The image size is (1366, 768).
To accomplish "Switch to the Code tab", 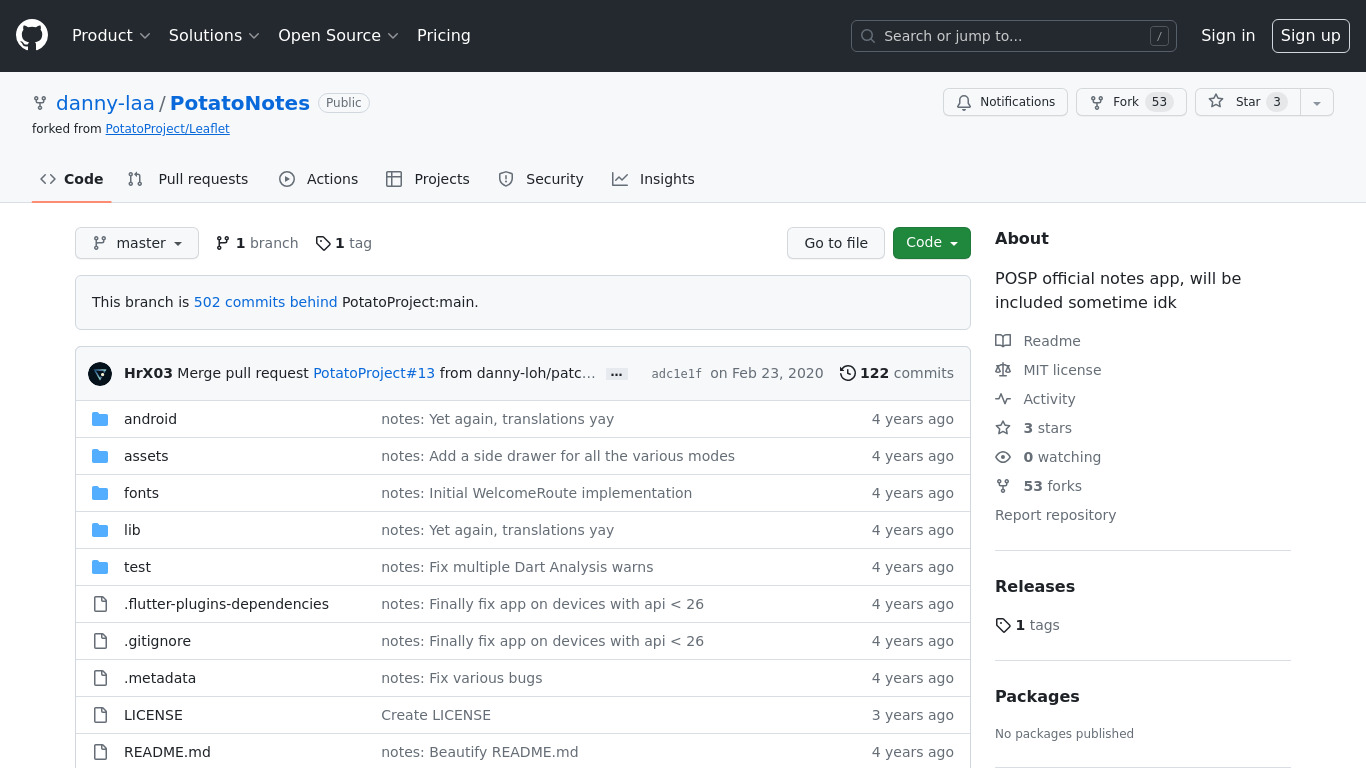I will pyautogui.click(x=72, y=179).
